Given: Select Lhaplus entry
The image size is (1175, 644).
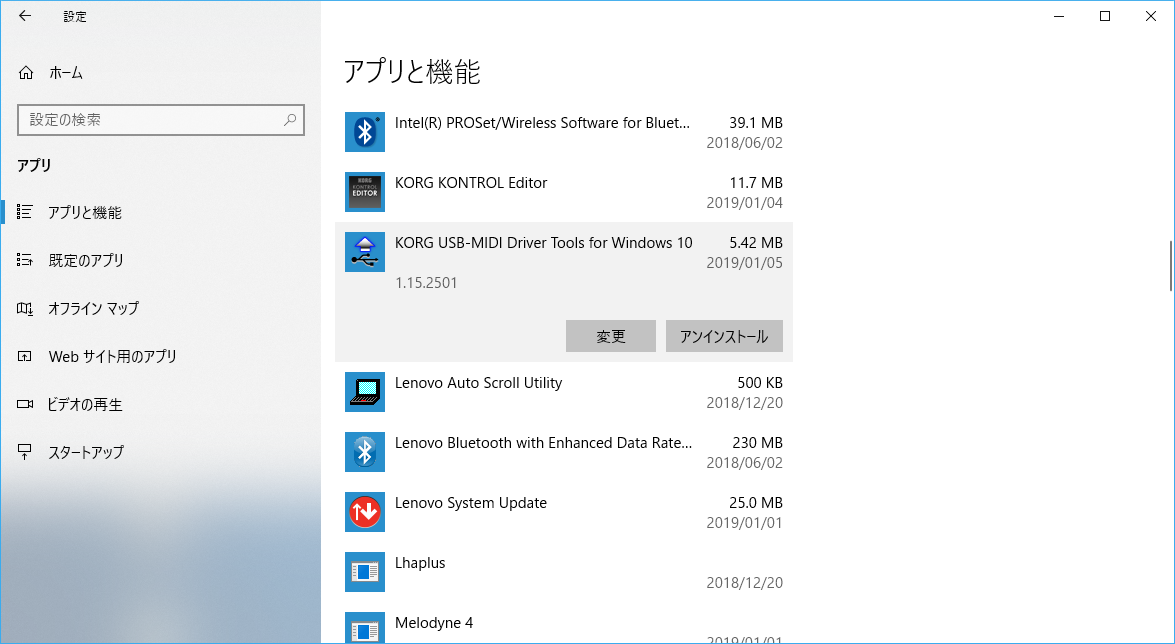Looking at the screenshot, I should (564, 572).
